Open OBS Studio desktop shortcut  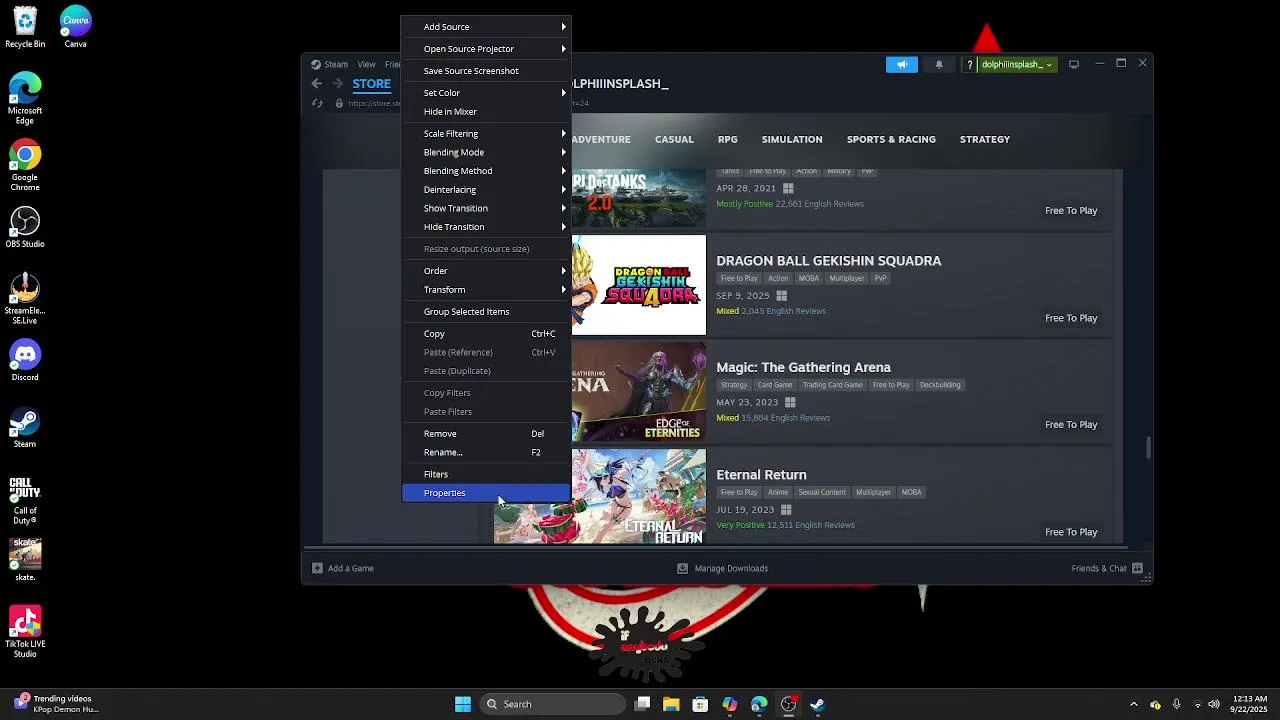click(25, 227)
